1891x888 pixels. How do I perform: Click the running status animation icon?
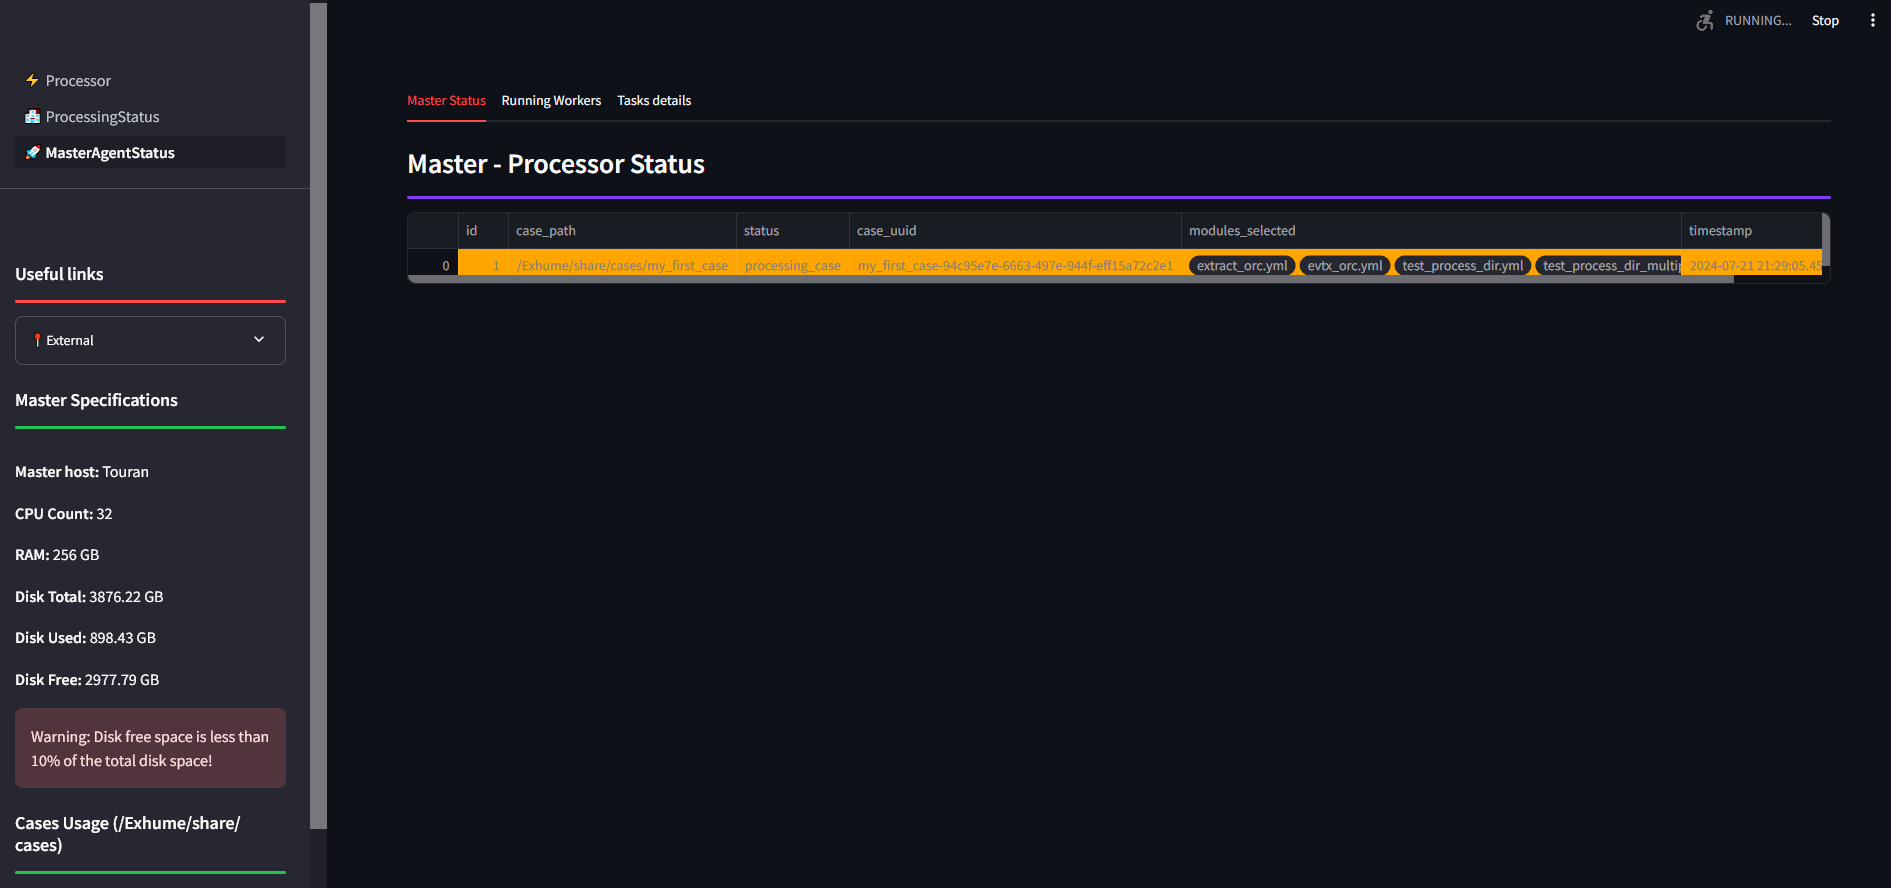[1705, 20]
